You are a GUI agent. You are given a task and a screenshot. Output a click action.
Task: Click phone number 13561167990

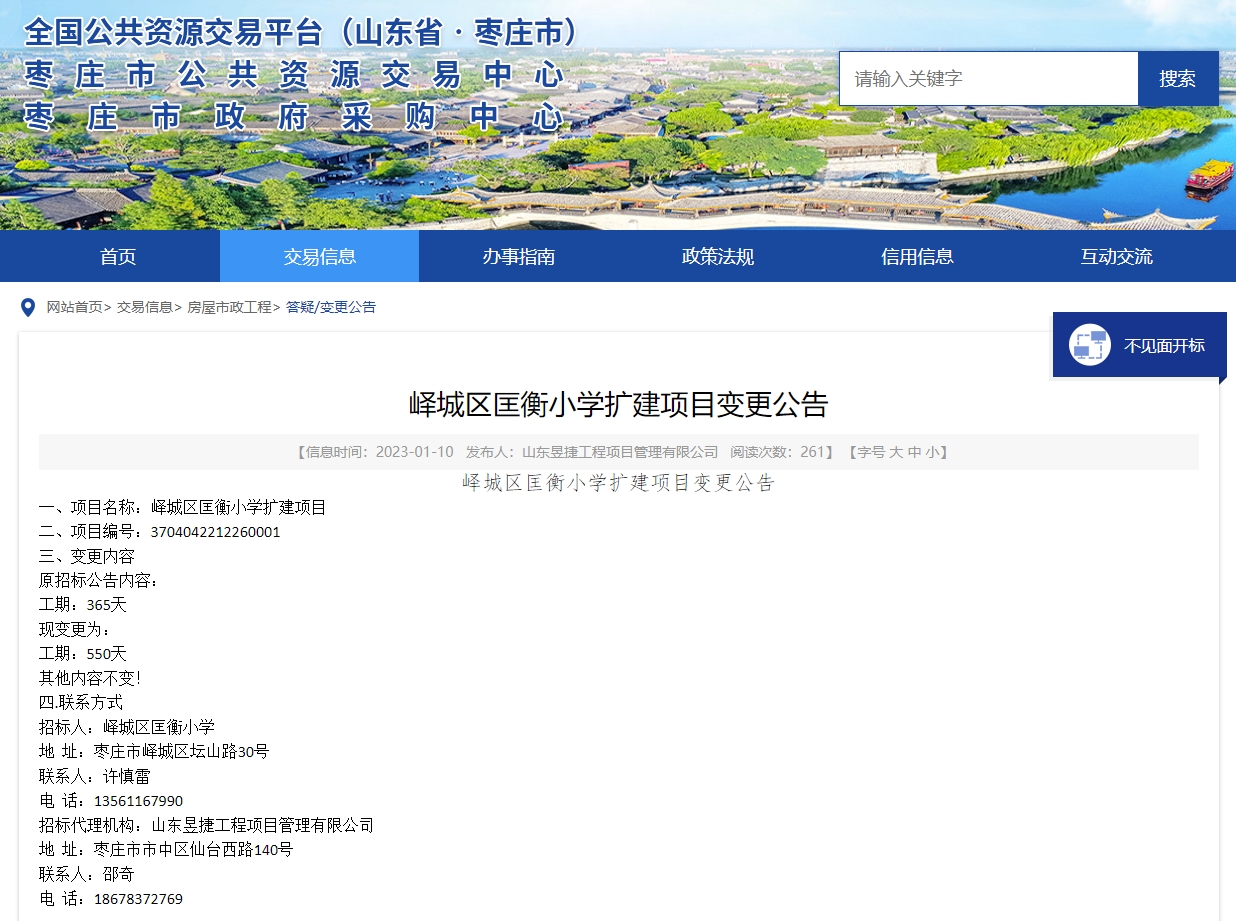tap(138, 801)
